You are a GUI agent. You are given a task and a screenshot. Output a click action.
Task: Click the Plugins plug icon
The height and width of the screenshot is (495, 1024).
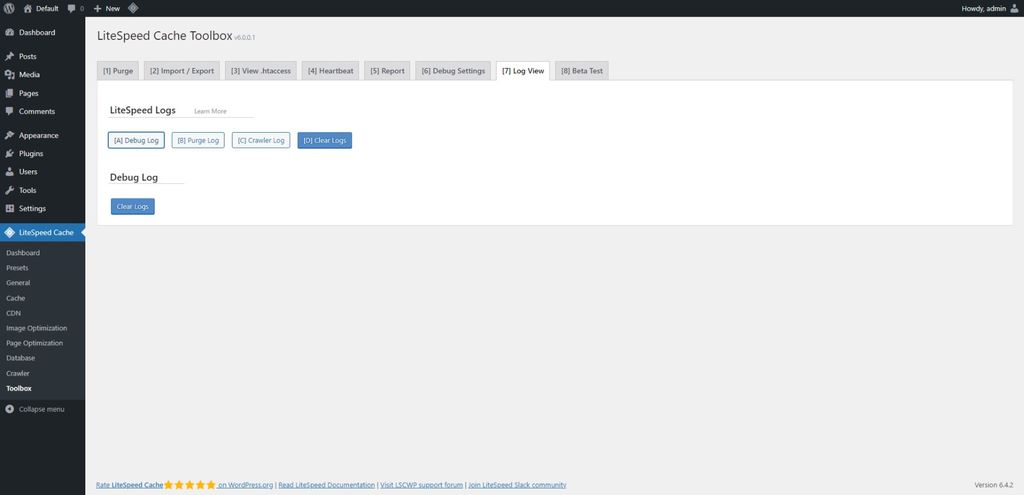click(9, 154)
